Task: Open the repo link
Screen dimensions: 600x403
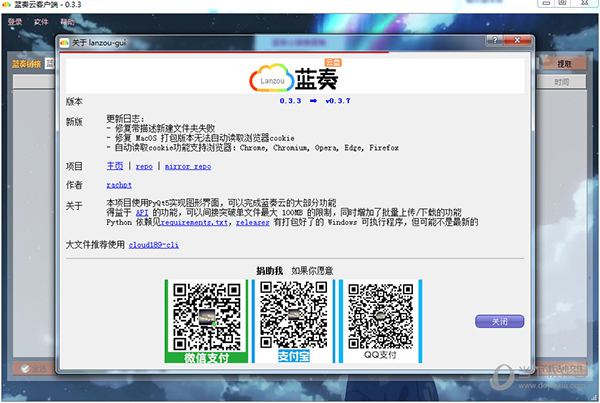Action: point(144,166)
